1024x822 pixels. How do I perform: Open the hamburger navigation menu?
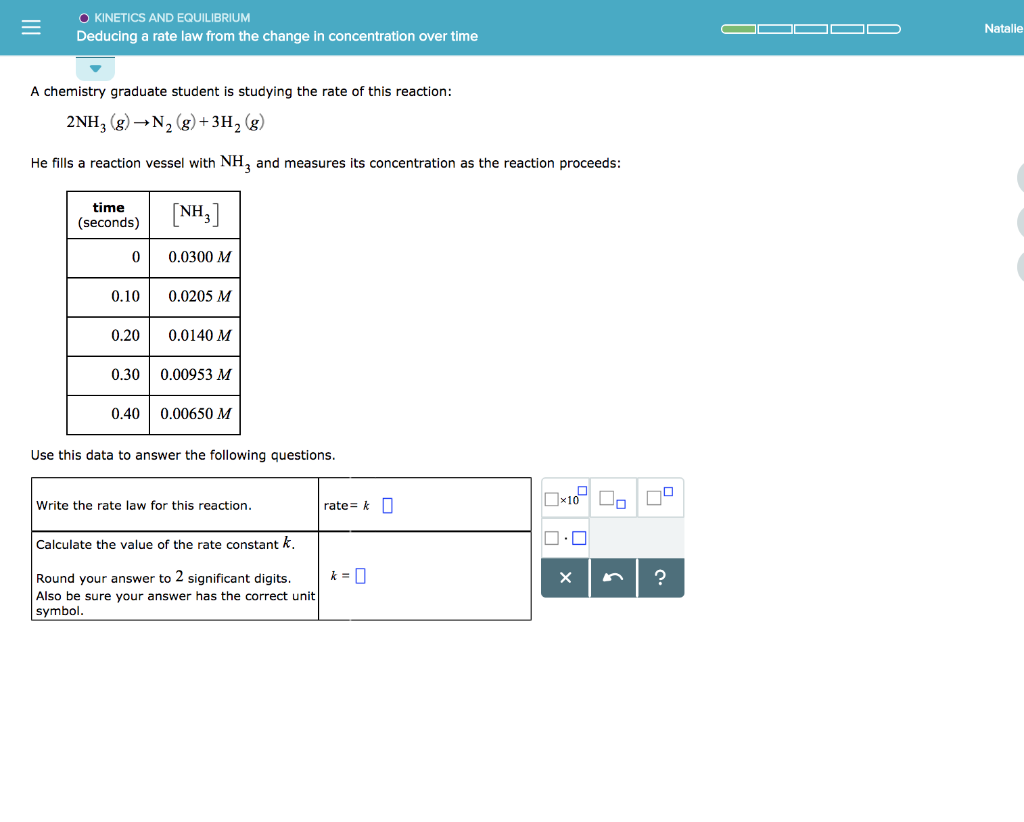click(31, 27)
